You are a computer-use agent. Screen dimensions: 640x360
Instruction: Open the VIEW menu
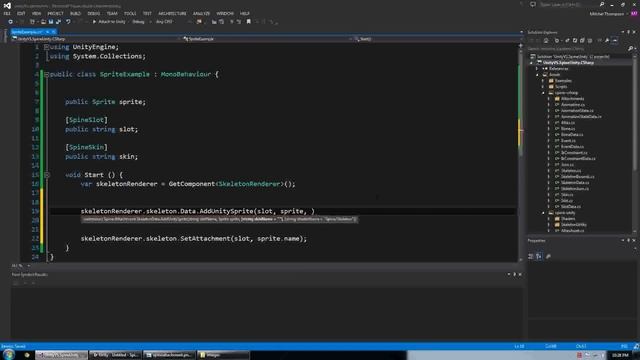[x=36, y=13]
